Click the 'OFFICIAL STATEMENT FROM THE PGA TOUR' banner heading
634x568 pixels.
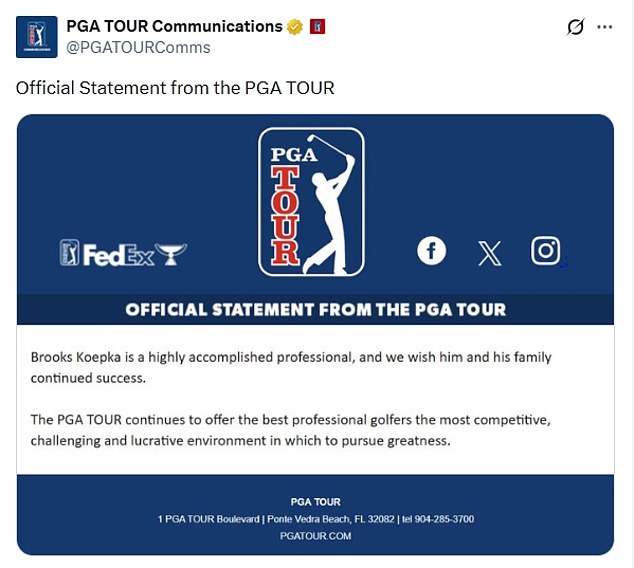(315, 309)
